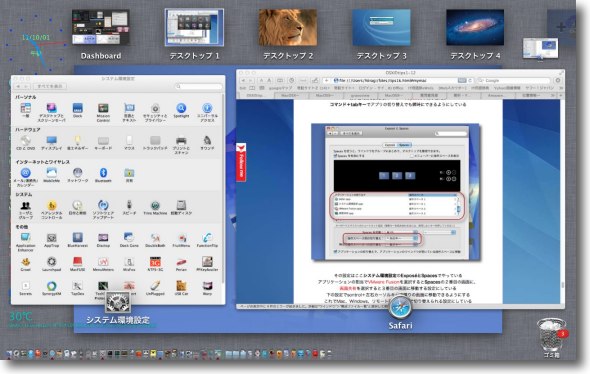Click the red Follow me side tab

[241, 163]
